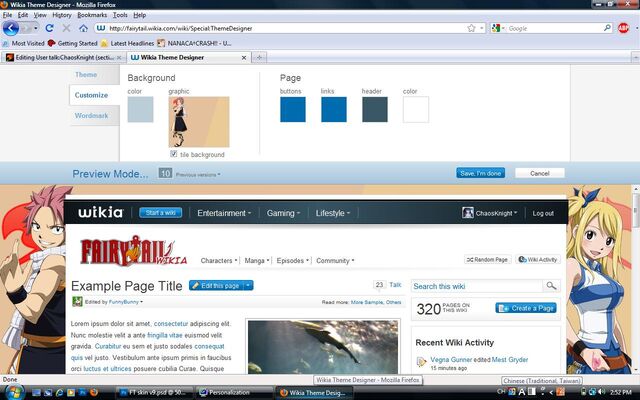Open Windows Start orb

[x=15, y=392]
